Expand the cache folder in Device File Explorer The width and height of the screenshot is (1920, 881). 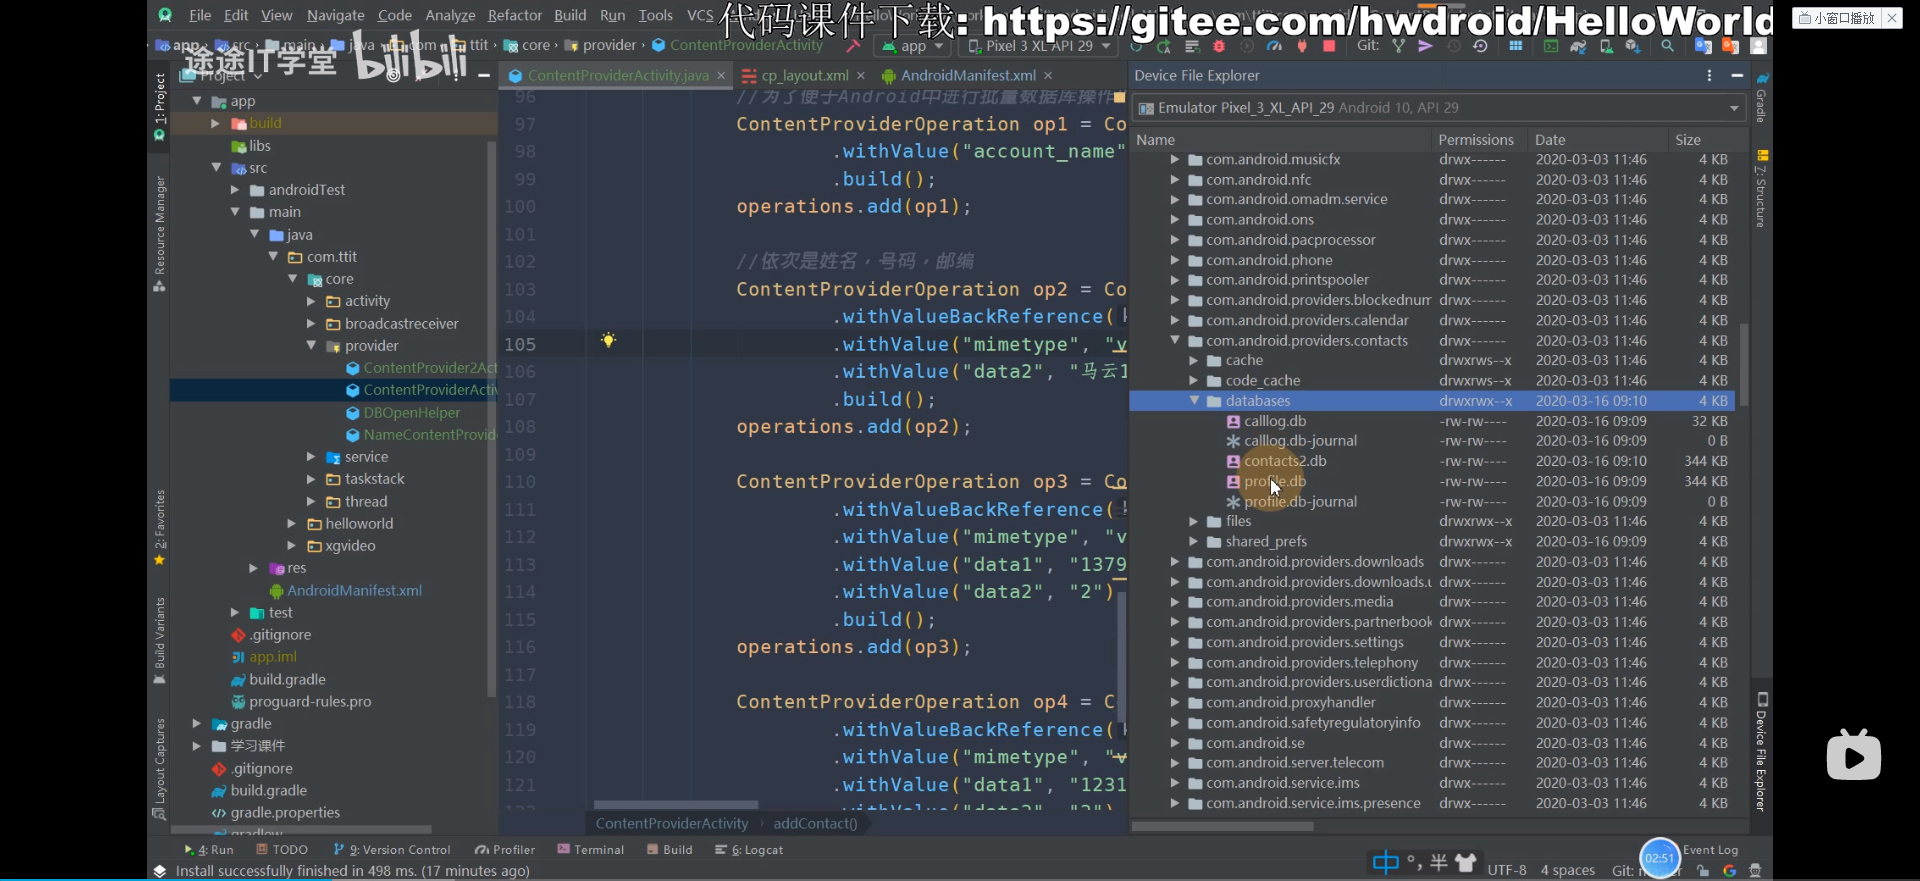[1194, 360]
